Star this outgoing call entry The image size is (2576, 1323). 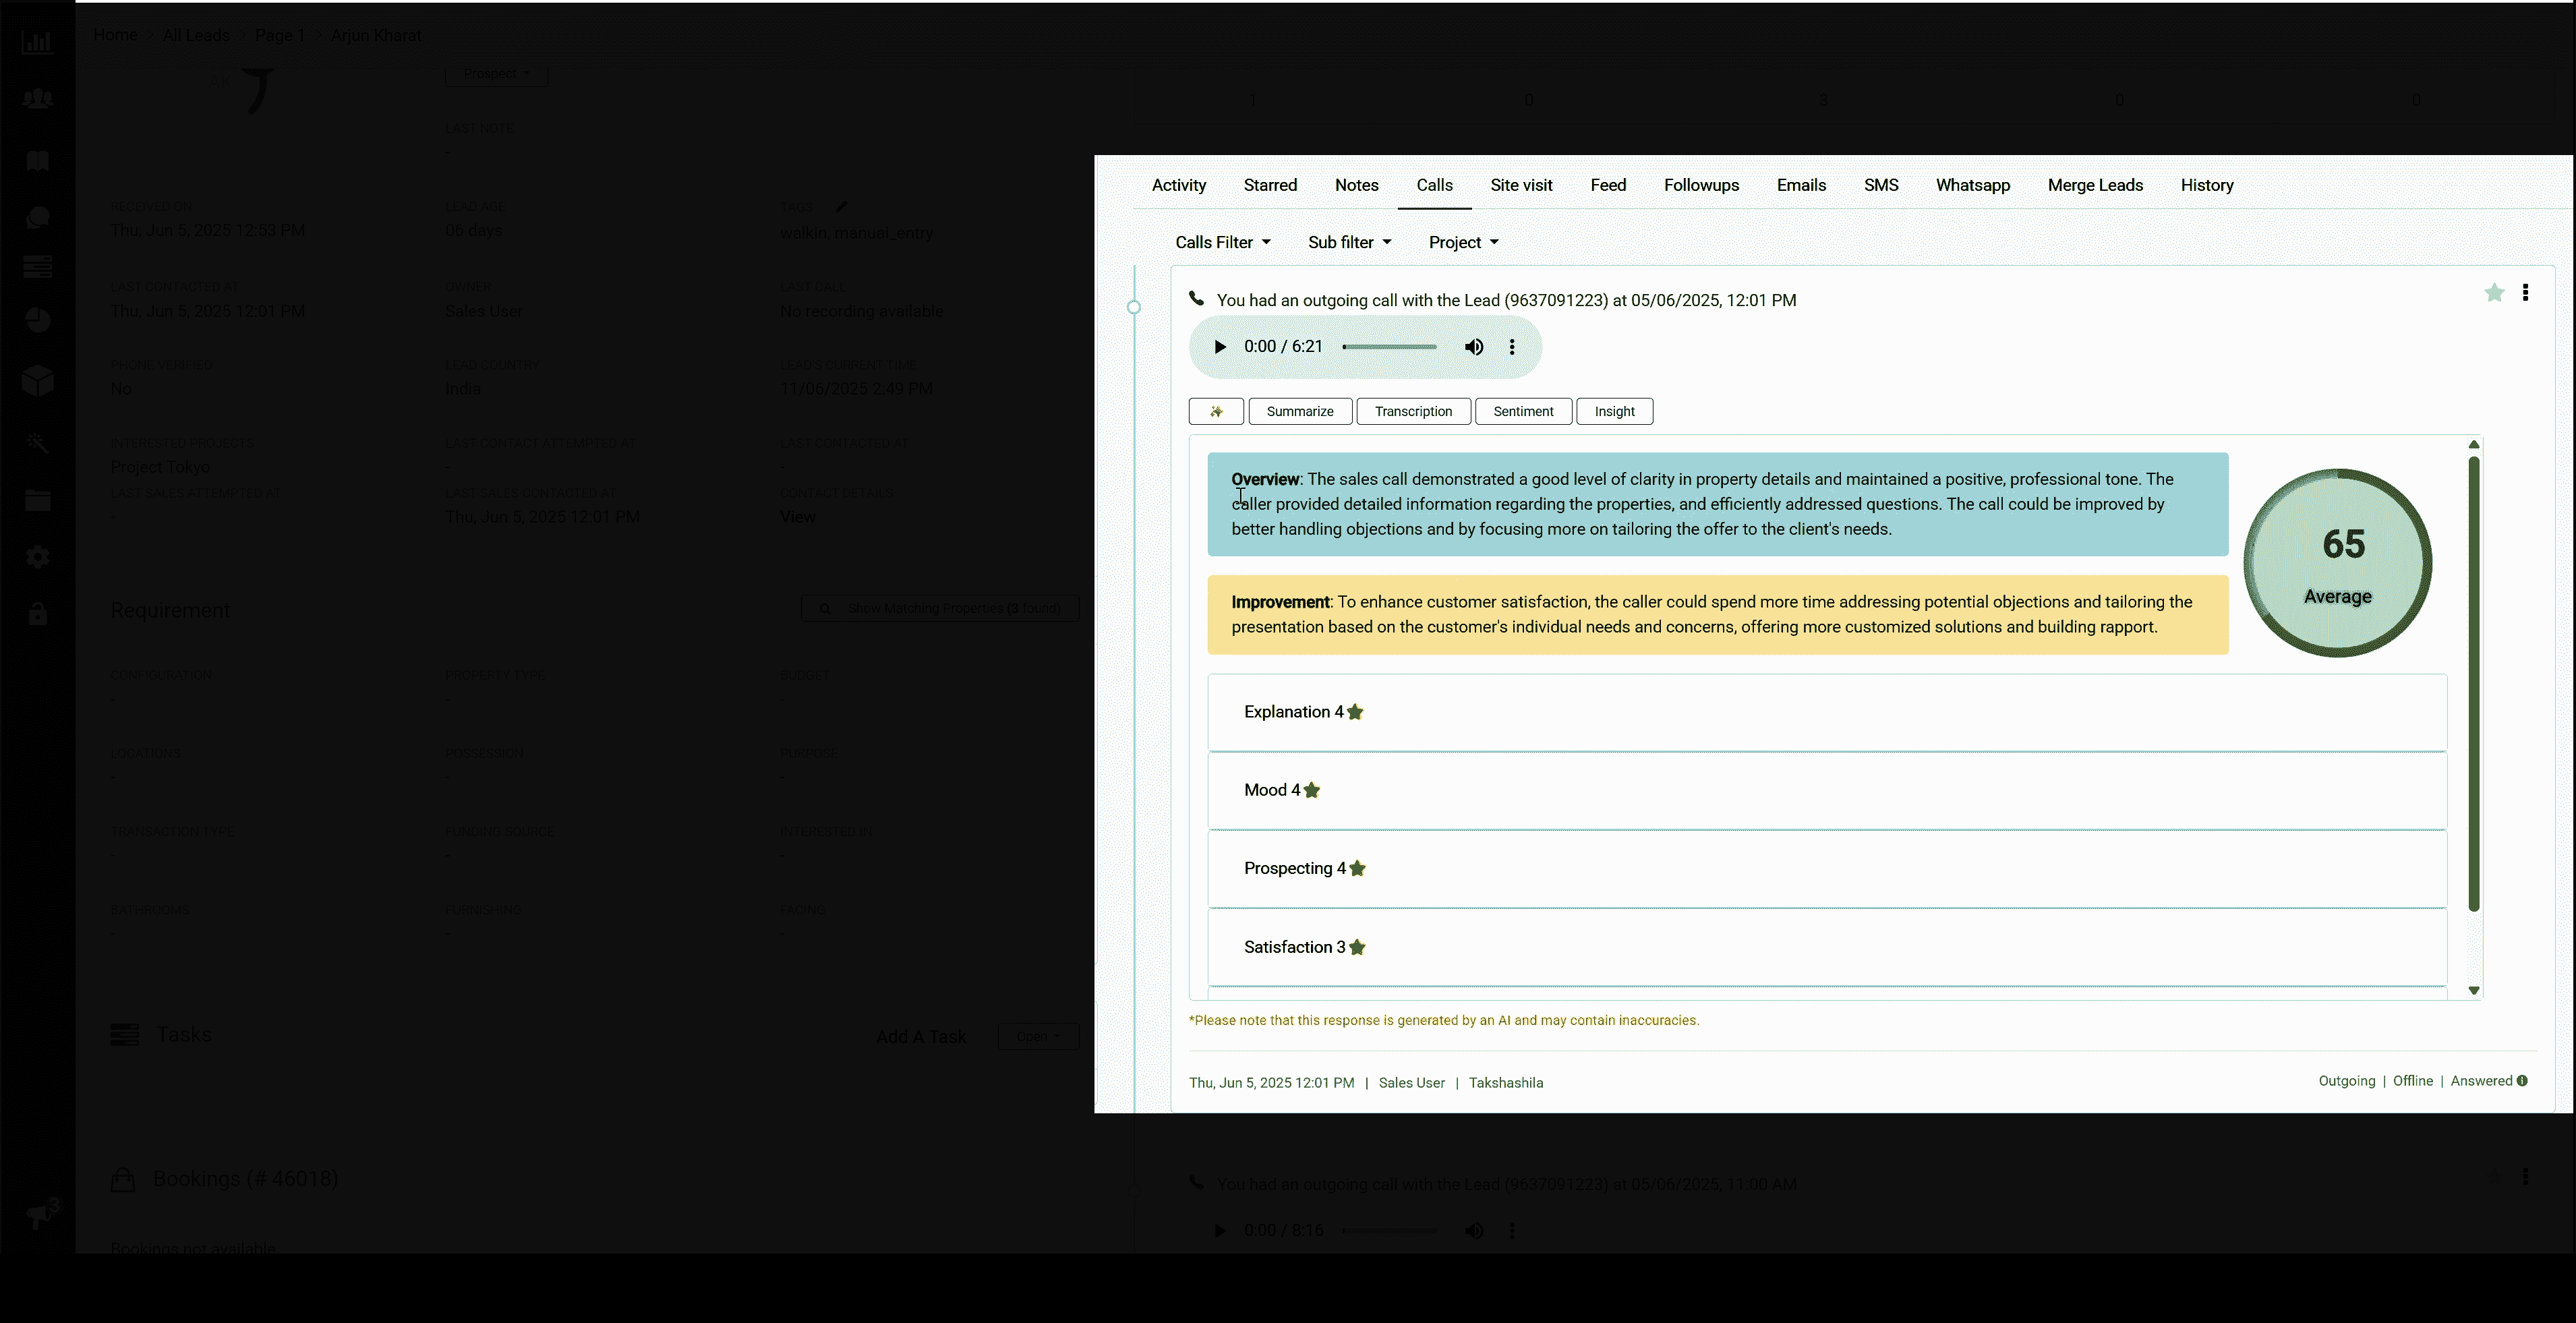click(2494, 293)
